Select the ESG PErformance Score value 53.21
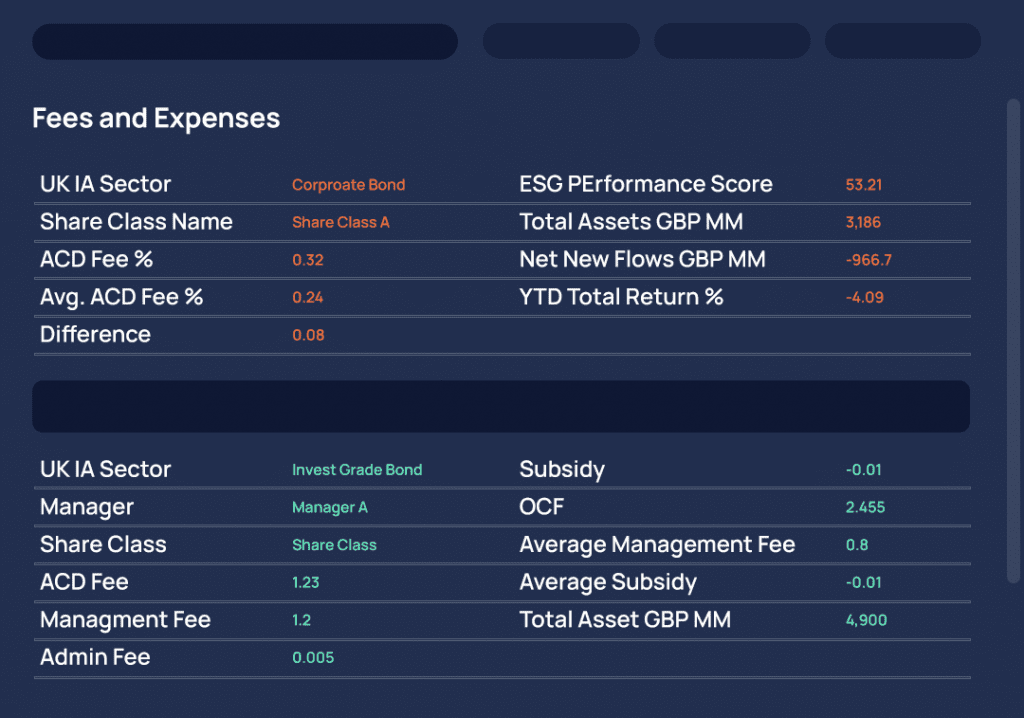 (x=863, y=185)
